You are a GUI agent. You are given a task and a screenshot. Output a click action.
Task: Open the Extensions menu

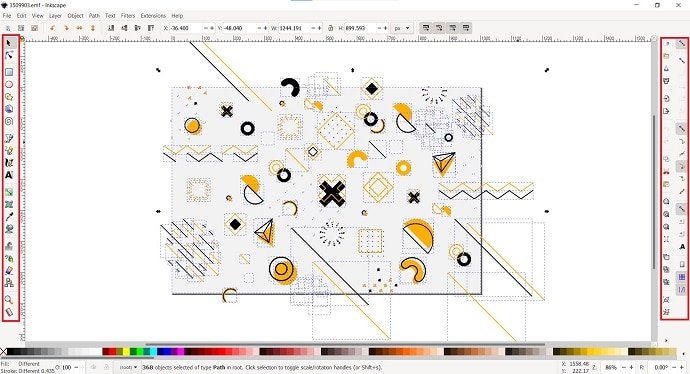coord(153,15)
